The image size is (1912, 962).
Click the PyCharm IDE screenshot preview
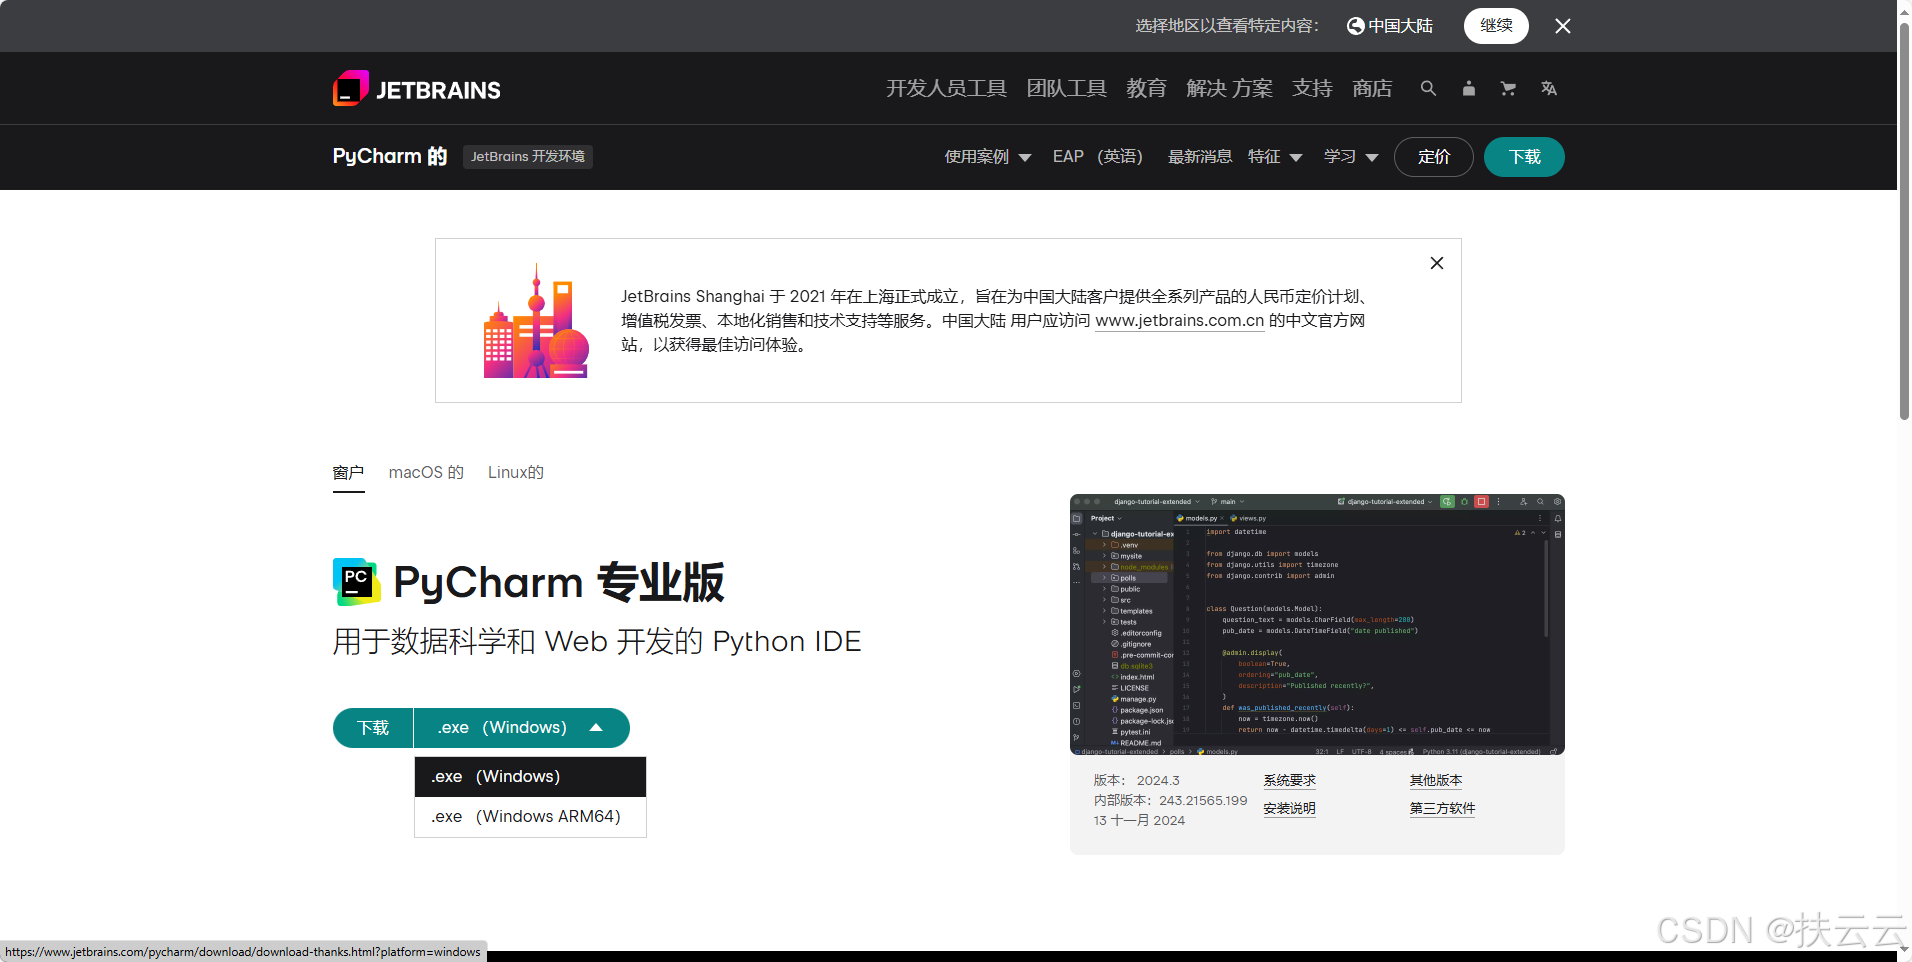point(1317,624)
